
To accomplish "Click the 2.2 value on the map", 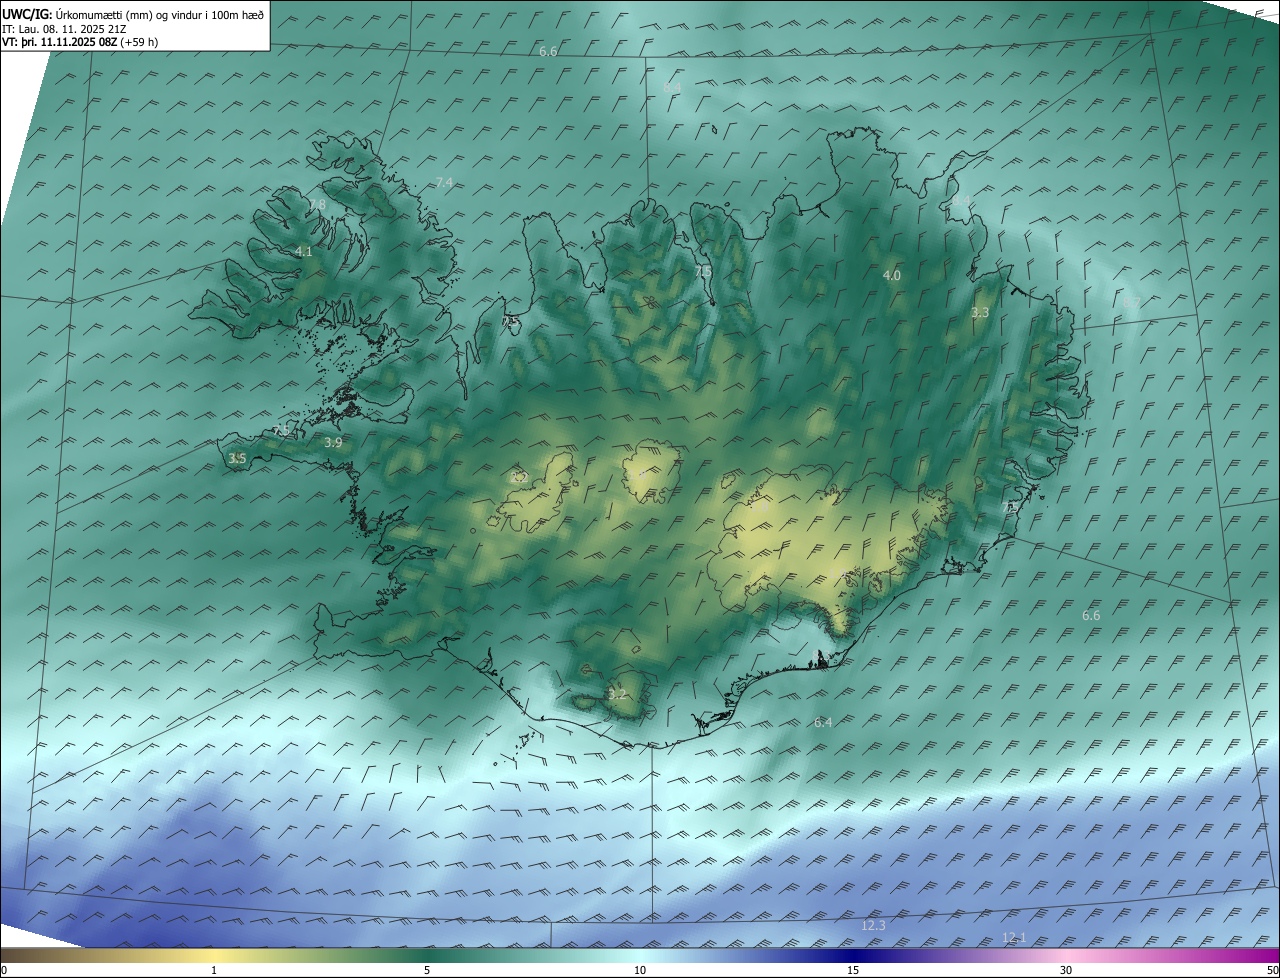I will (x=518, y=478).
